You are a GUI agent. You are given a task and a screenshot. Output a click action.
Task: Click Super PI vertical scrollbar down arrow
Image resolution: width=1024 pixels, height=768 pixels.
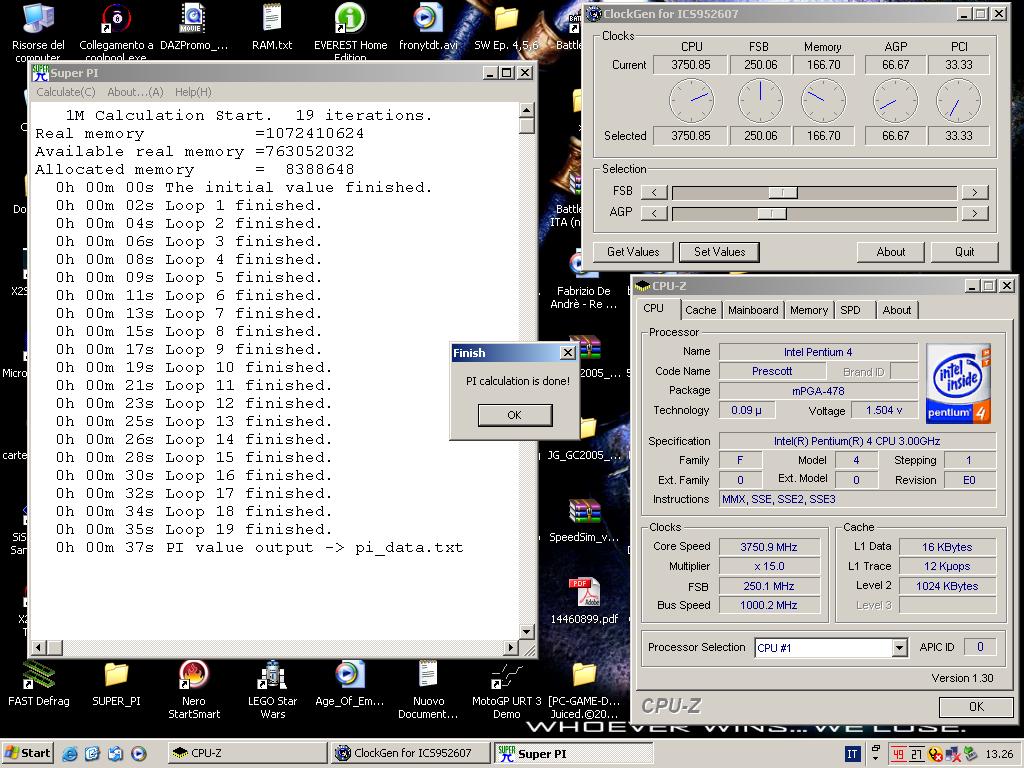tap(526, 632)
